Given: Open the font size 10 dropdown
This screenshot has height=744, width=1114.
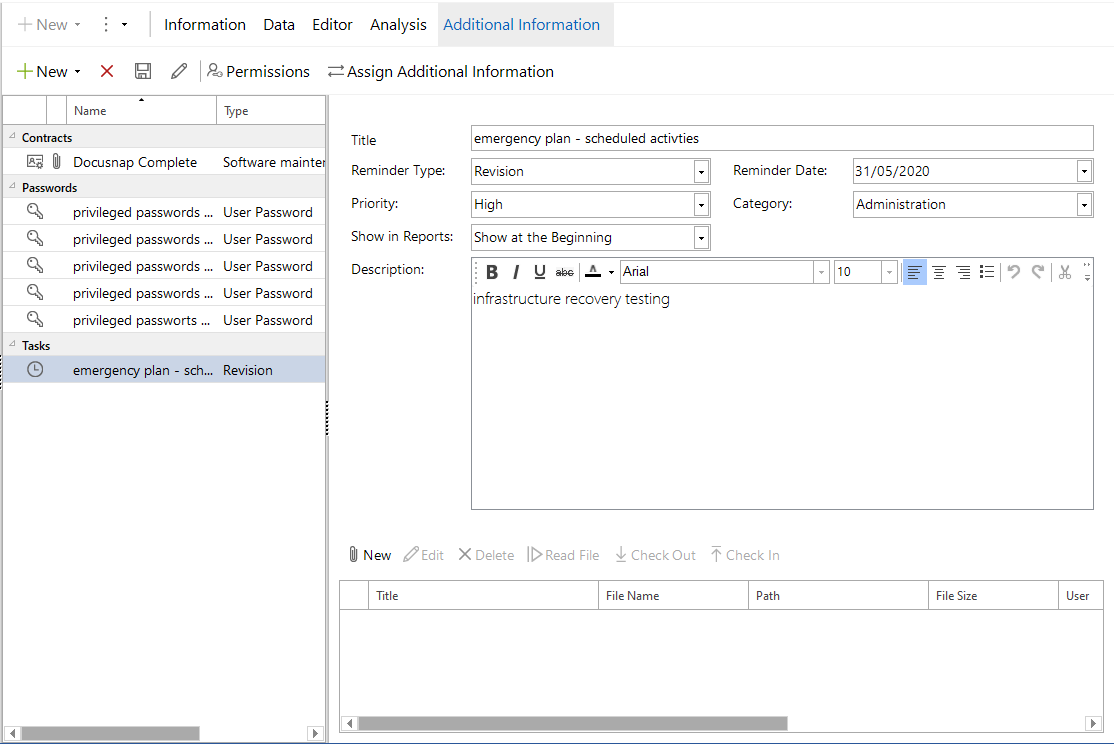Looking at the screenshot, I should 889,272.
